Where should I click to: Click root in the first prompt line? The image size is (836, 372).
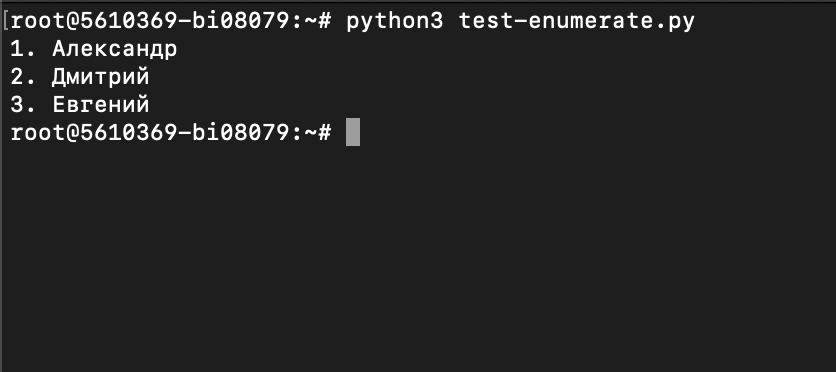pos(37,22)
